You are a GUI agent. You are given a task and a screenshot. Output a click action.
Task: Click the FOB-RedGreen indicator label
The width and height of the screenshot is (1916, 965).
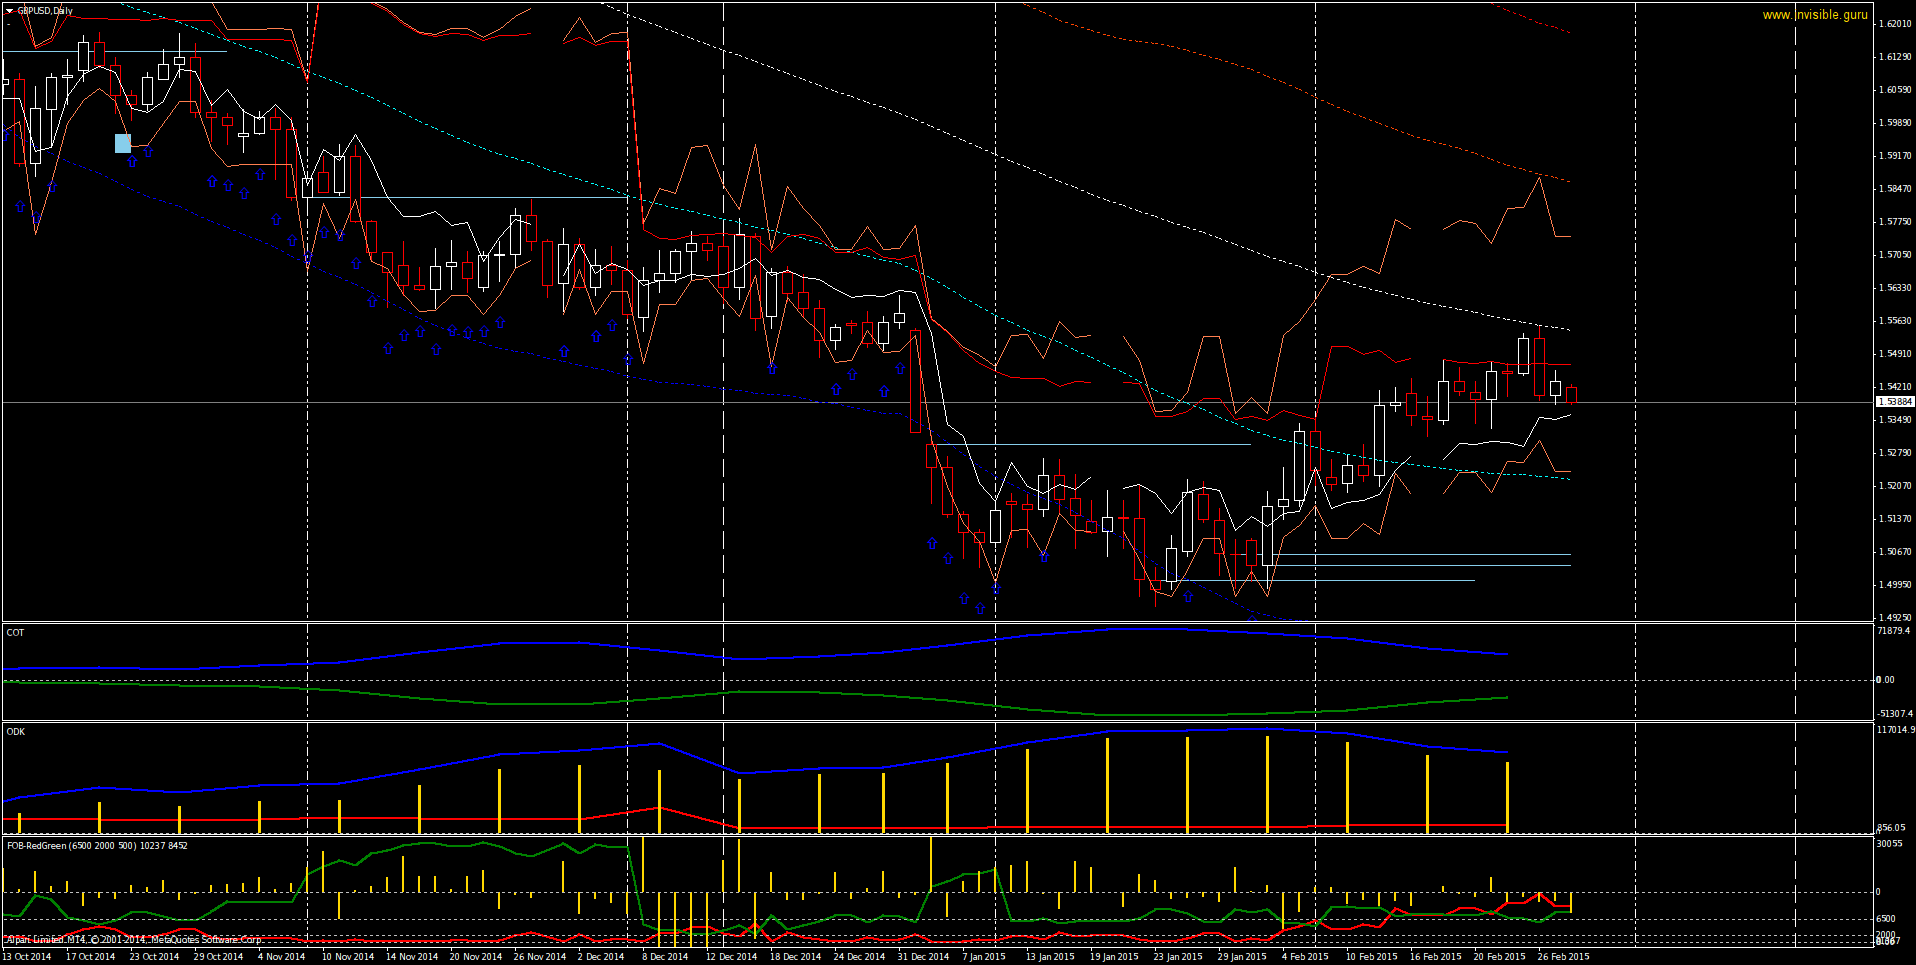[97, 845]
